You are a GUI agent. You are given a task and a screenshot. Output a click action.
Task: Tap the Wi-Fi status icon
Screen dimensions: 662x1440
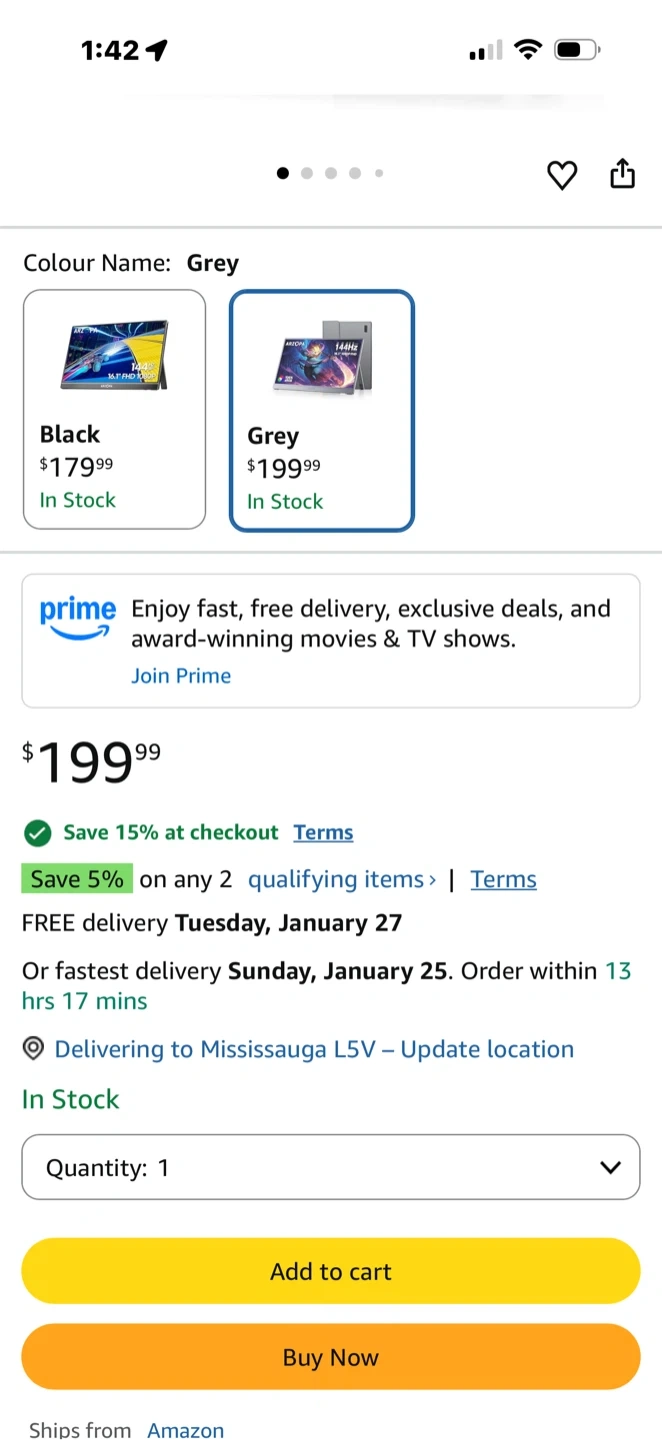[x=527, y=49]
